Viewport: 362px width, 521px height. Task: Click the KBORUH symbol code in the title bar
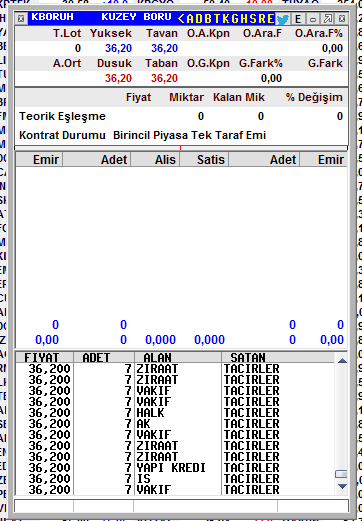(52, 17)
